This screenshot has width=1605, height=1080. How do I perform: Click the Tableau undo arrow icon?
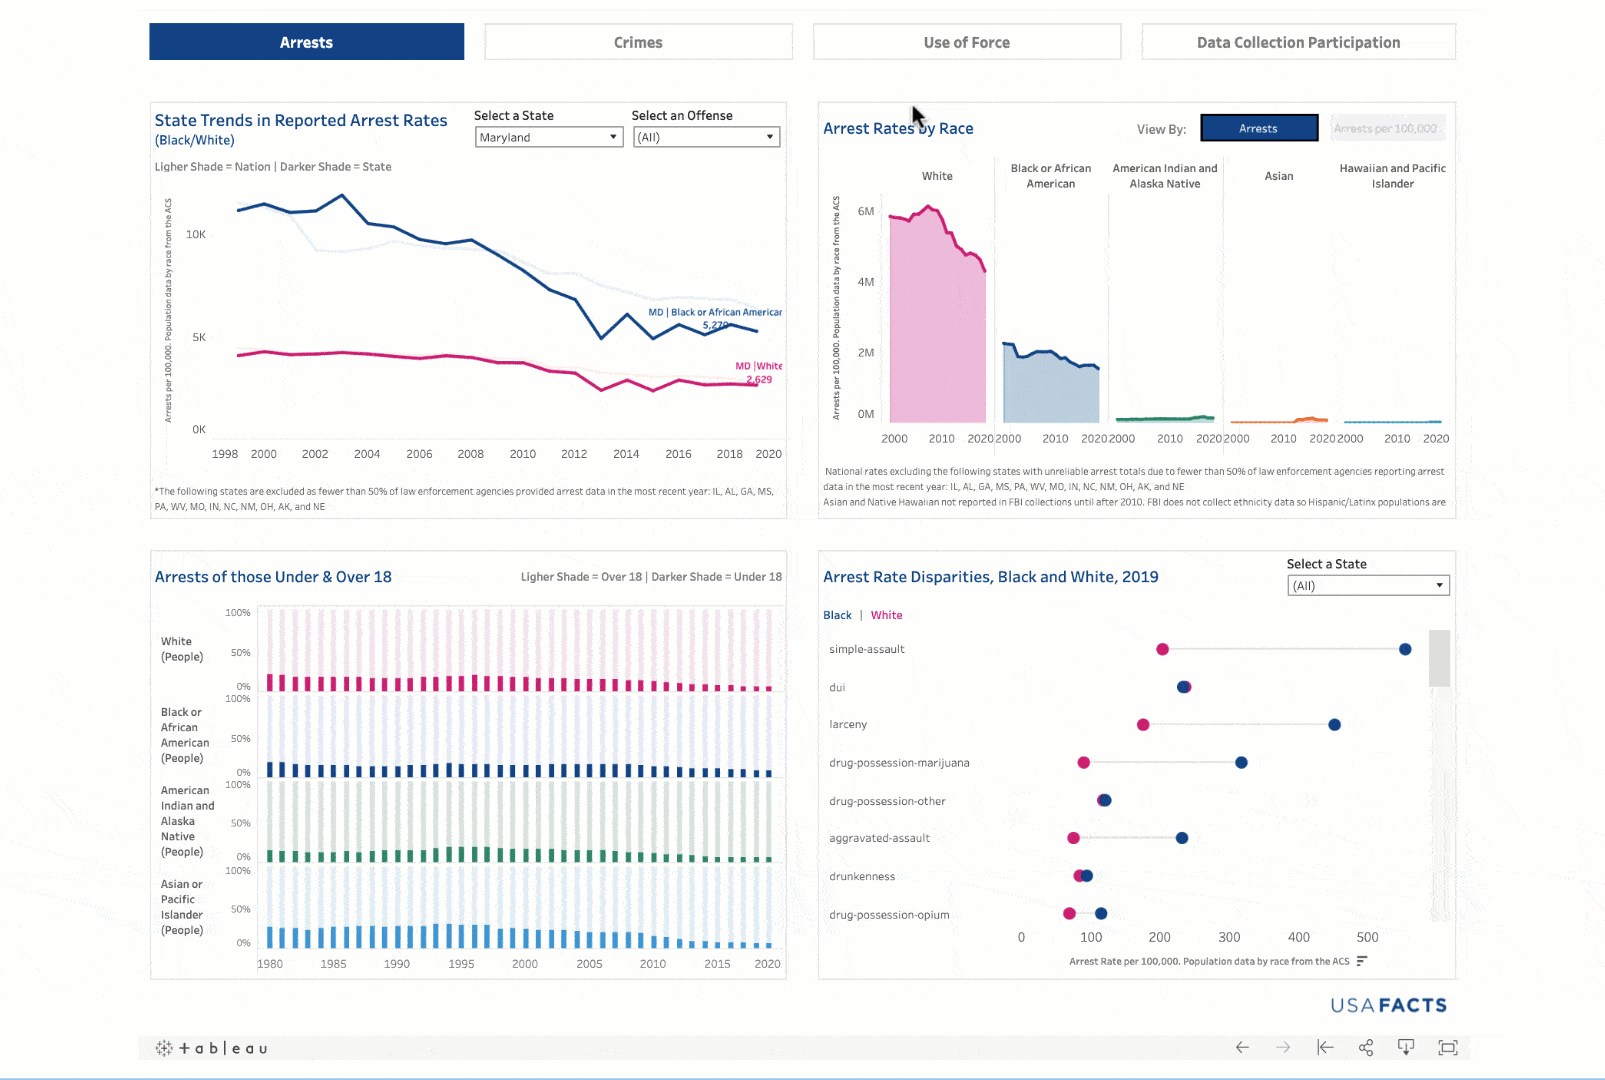click(1242, 1047)
